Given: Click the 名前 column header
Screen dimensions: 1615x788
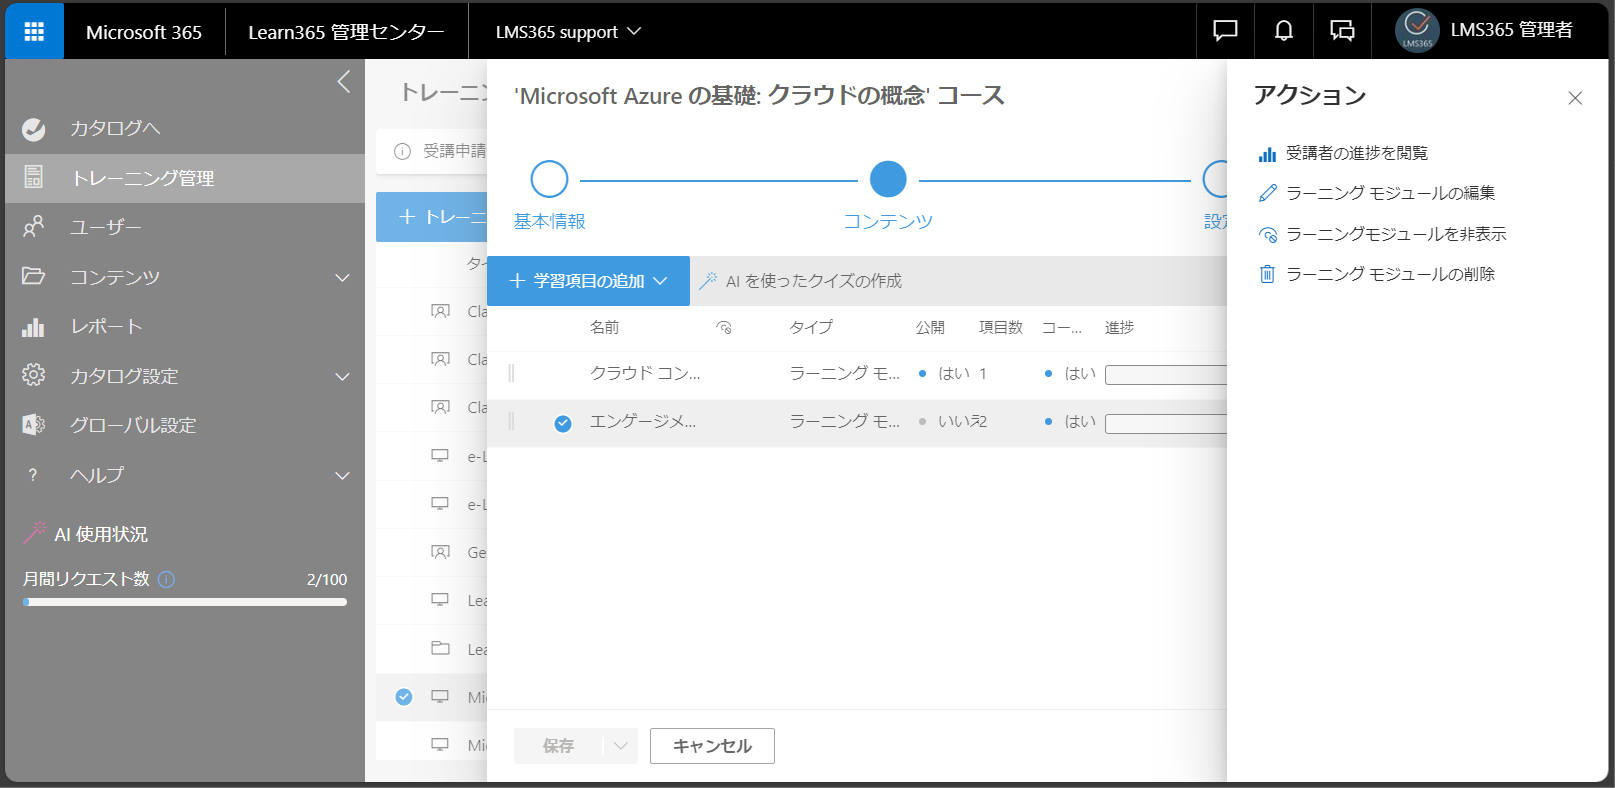Looking at the screenshot, I should pyautogui.click(x=604, y=327).
